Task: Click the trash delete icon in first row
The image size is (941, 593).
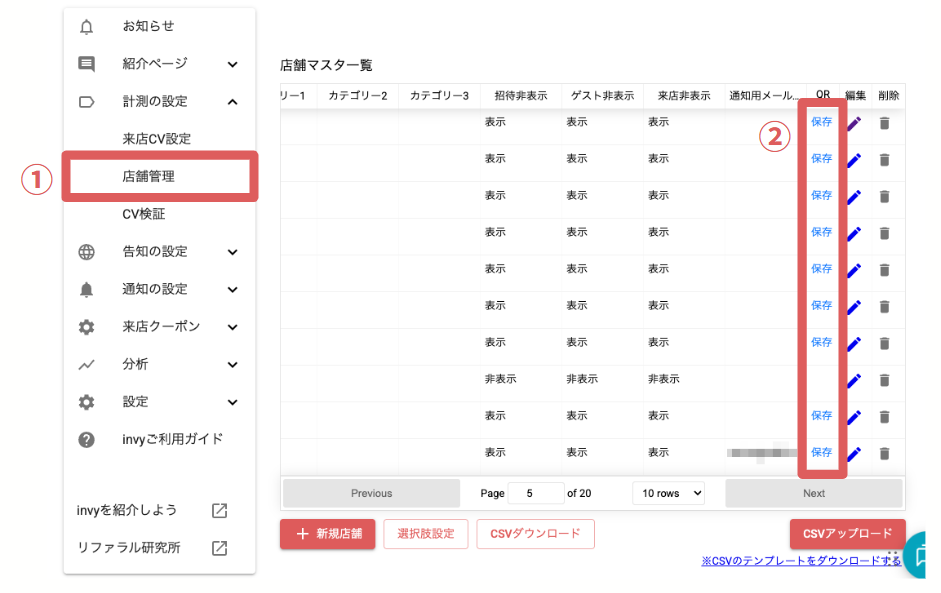Action: click(x=884, y=124)
